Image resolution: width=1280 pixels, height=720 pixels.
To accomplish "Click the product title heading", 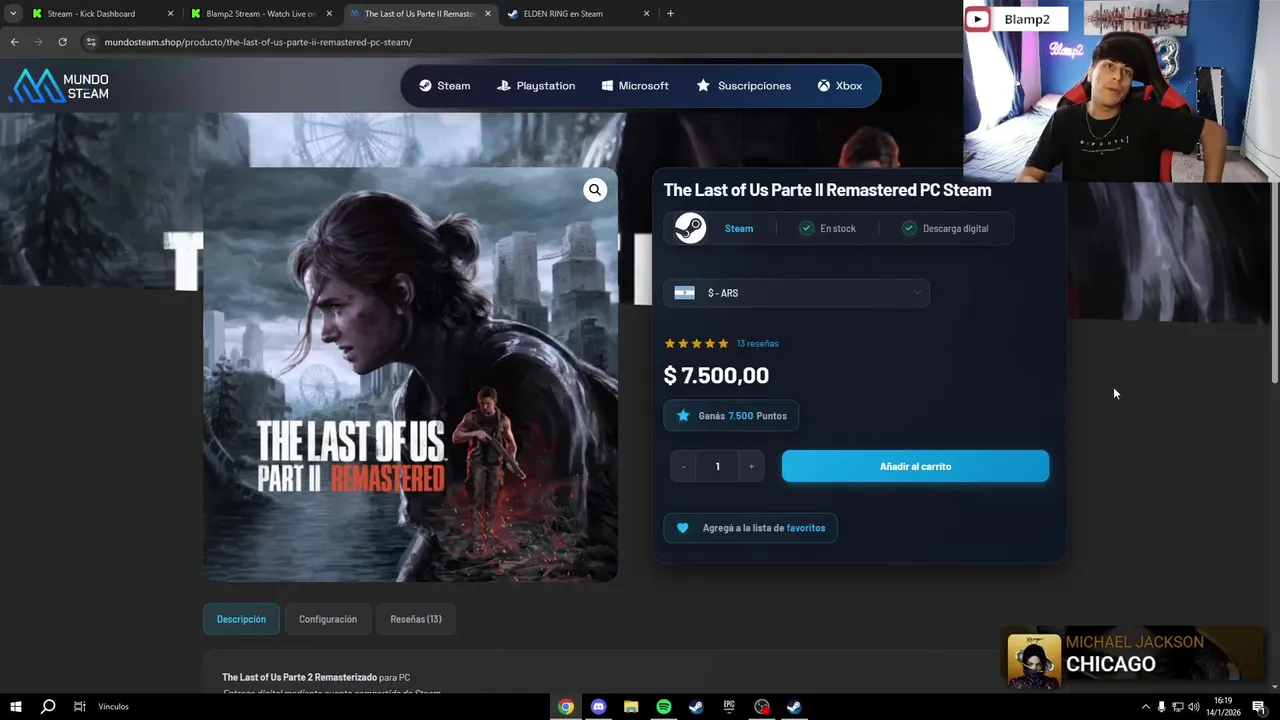I will coord(827,190).
